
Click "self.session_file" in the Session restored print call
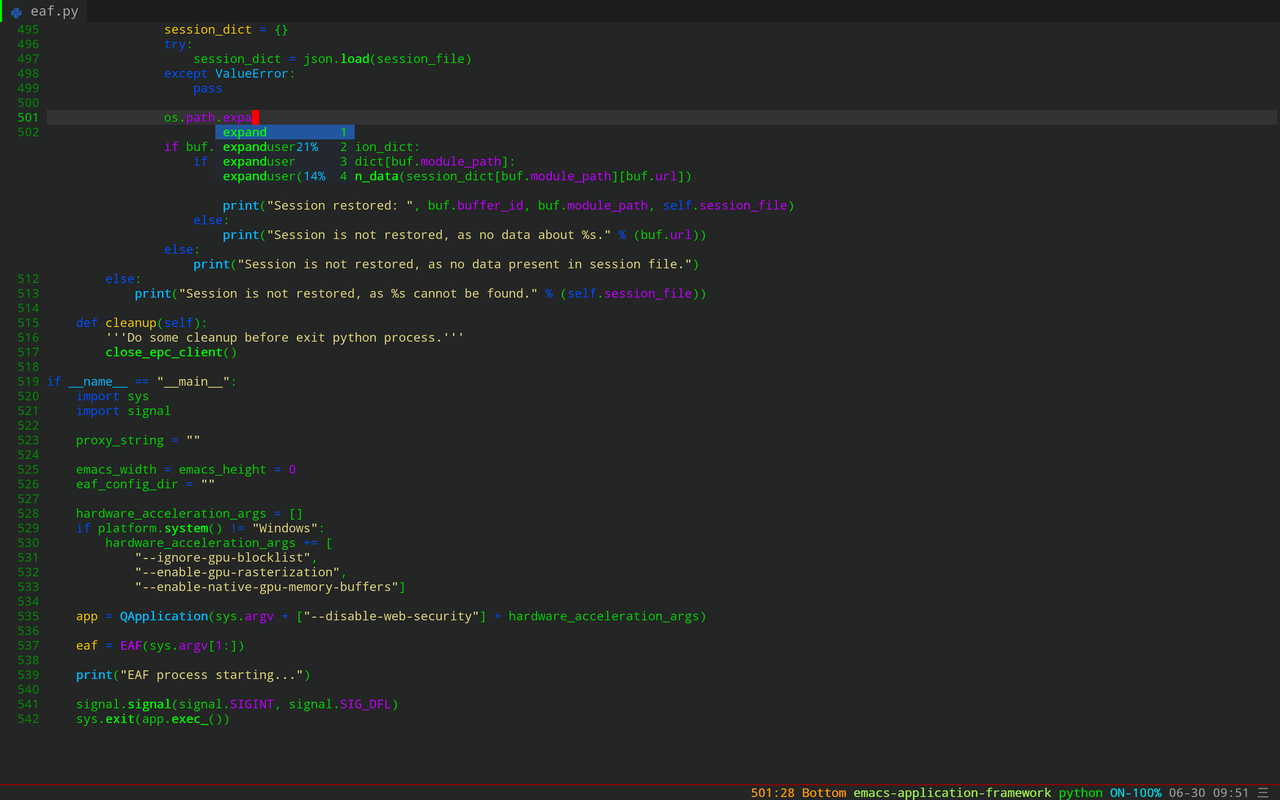point(725,206)
